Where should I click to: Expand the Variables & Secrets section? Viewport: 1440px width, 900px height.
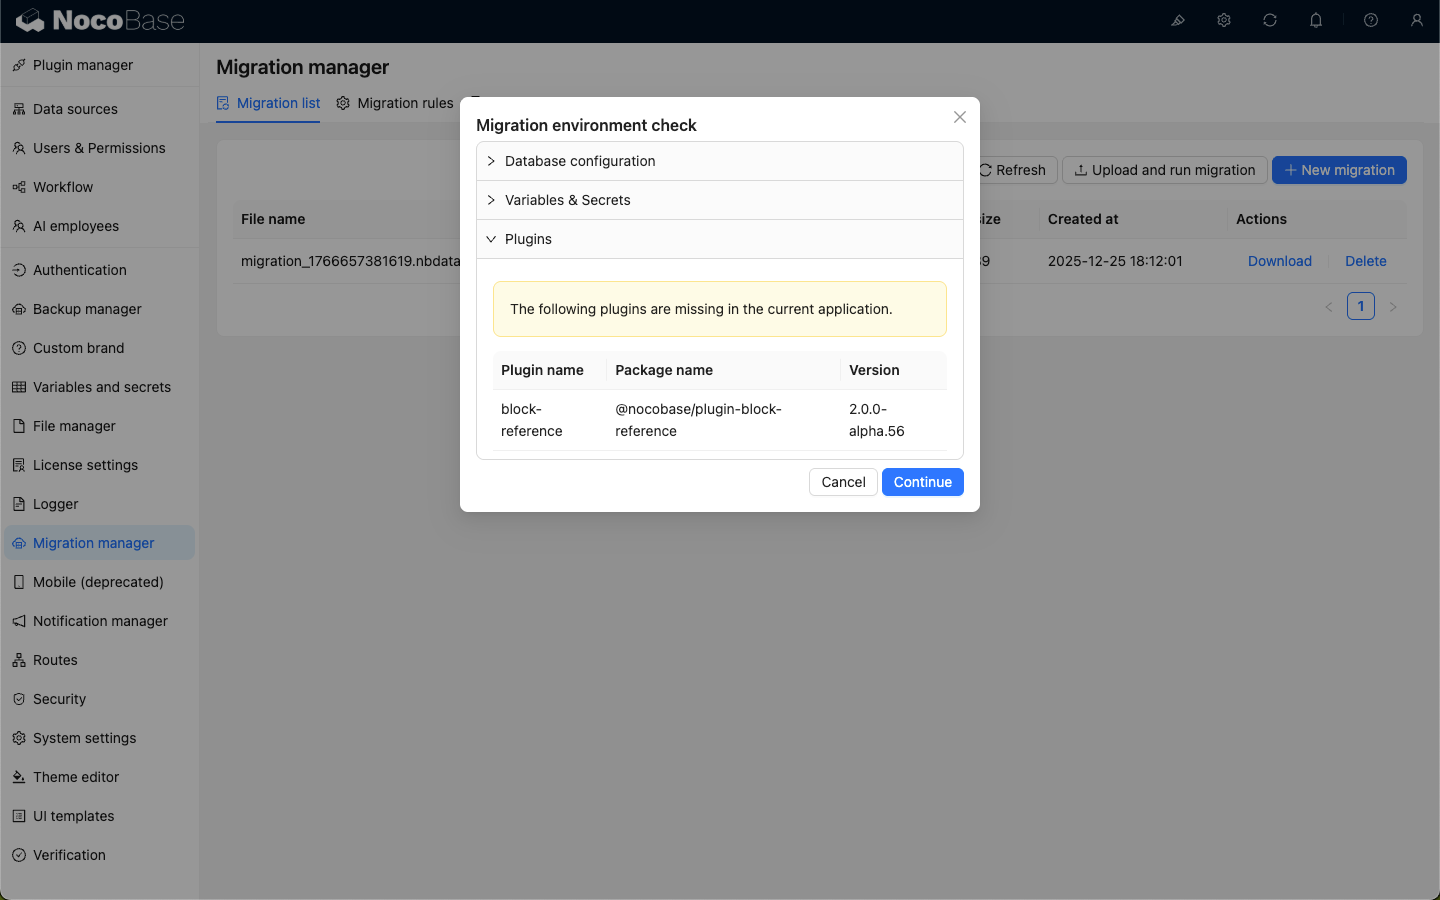click(x=567, y=200)
